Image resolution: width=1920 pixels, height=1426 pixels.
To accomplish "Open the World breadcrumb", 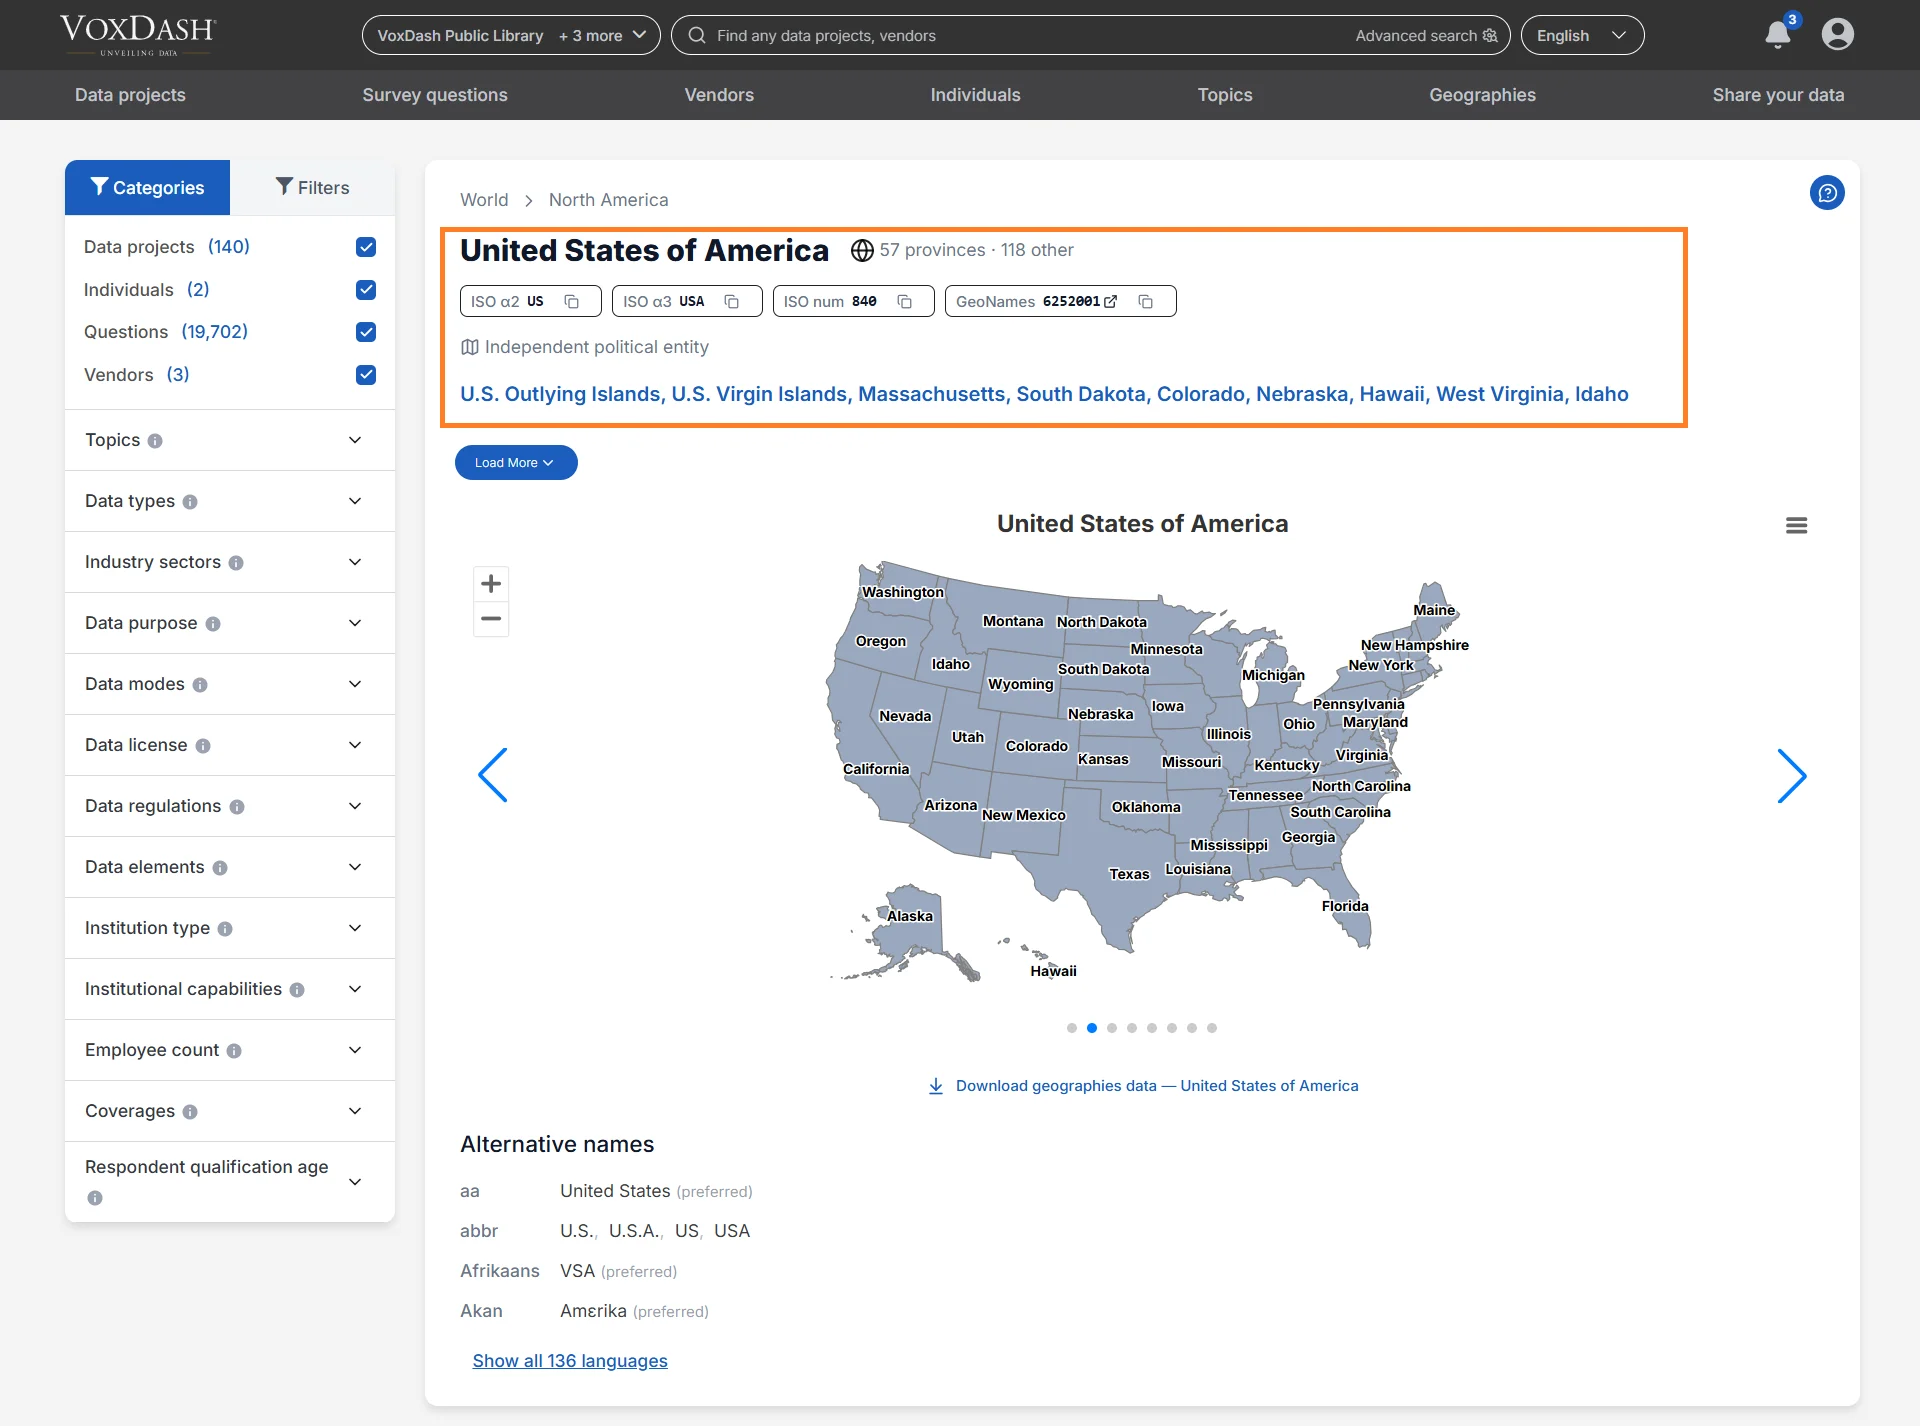I will (x=484, y=200).
